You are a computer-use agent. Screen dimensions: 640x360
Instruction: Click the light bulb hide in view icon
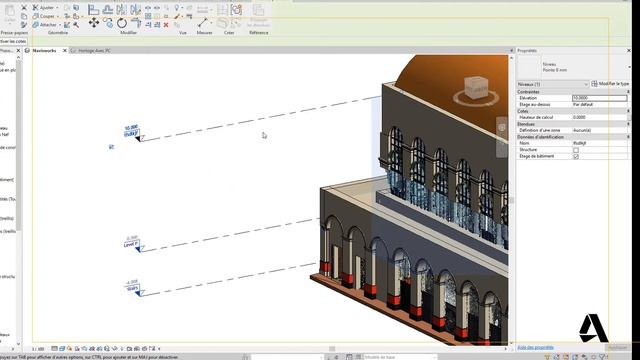point(177,8)
